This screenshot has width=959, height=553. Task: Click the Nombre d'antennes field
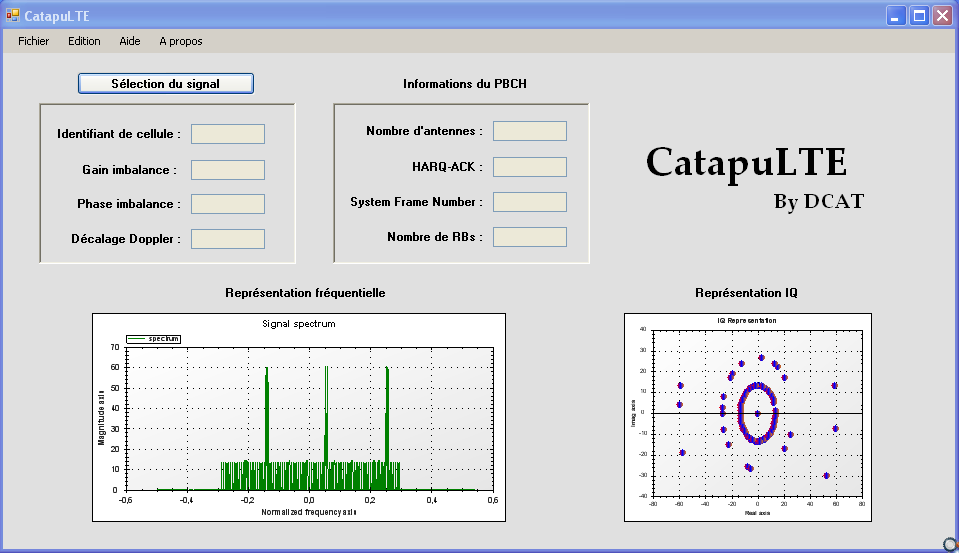coord(530,131)
